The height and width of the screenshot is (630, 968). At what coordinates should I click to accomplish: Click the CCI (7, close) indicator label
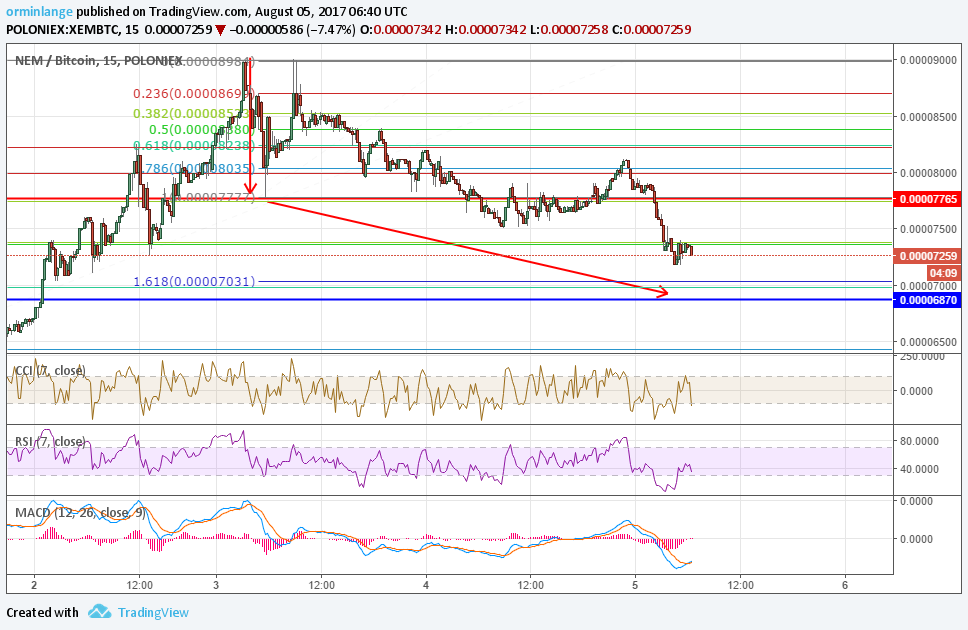pos(50,371)
